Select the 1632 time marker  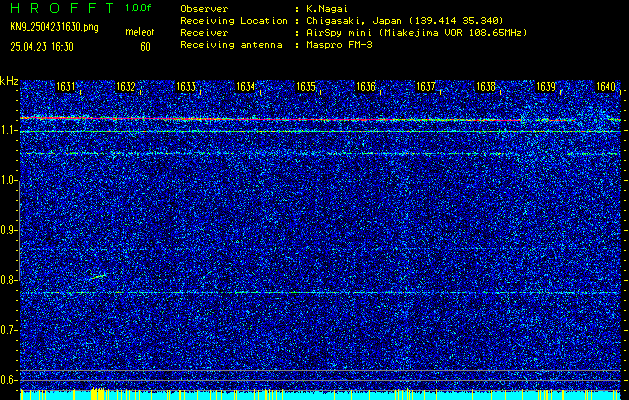point(125,87)
